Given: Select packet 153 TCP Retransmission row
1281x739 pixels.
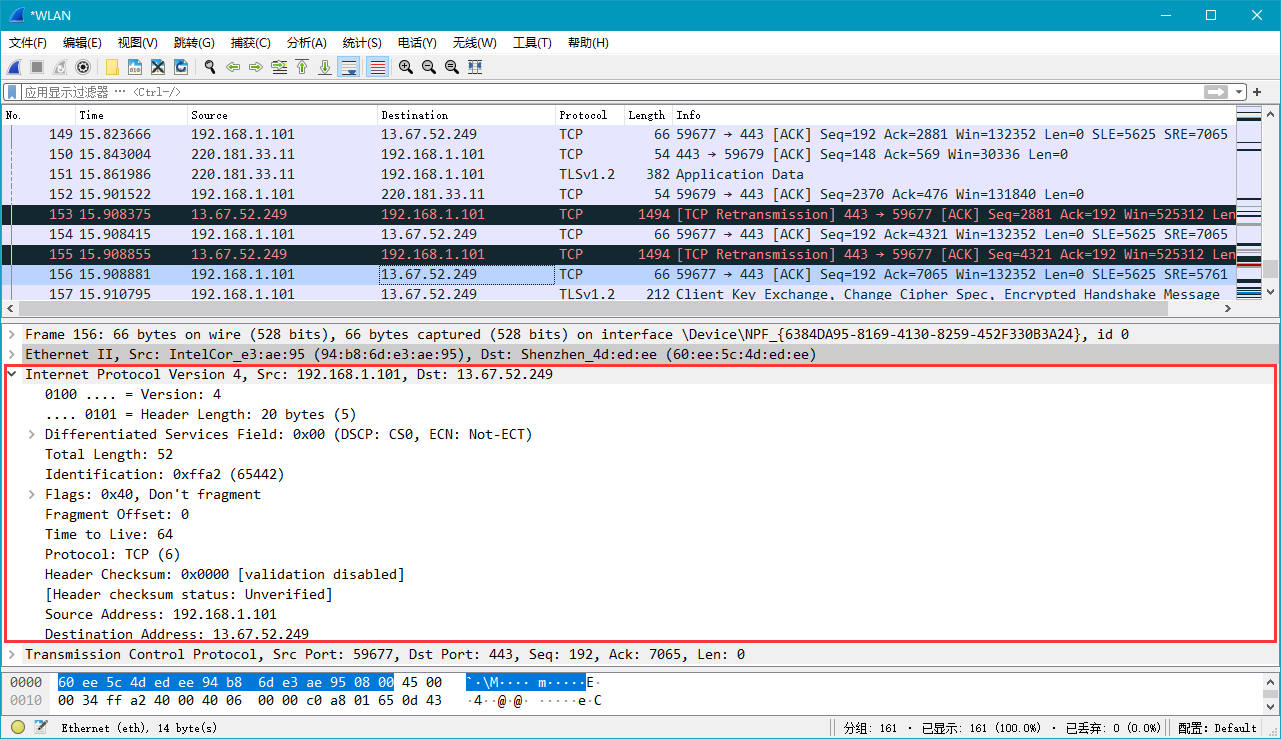Looking at the screenshot, I should coord(619,214).
